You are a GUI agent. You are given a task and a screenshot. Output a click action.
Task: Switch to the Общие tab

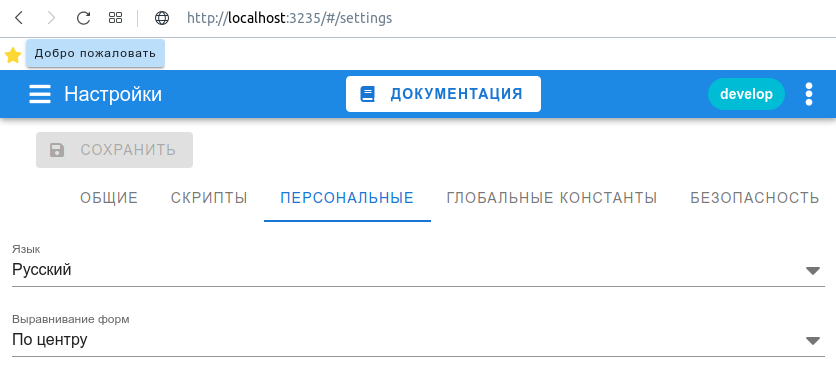(109, 198)
